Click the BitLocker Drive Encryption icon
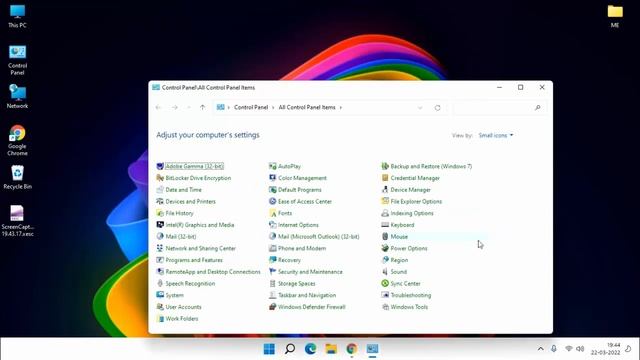This screenshot has width=640, height=360. click(160, 178)
